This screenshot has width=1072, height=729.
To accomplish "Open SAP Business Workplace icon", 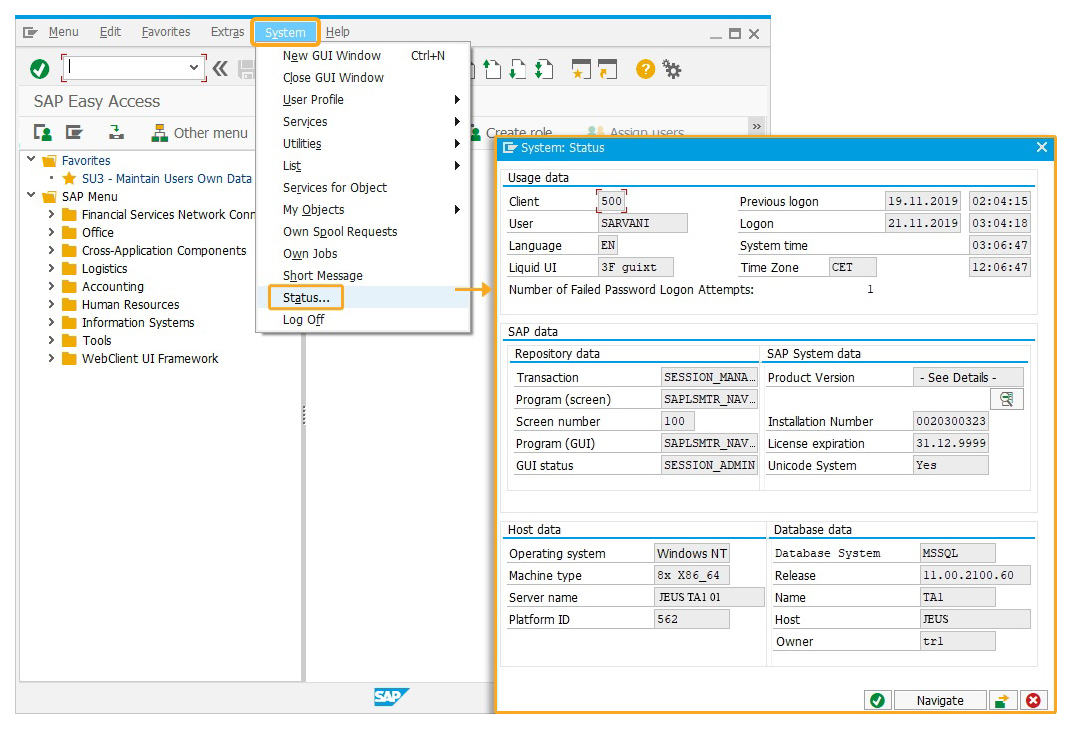I will click(116, 132).
